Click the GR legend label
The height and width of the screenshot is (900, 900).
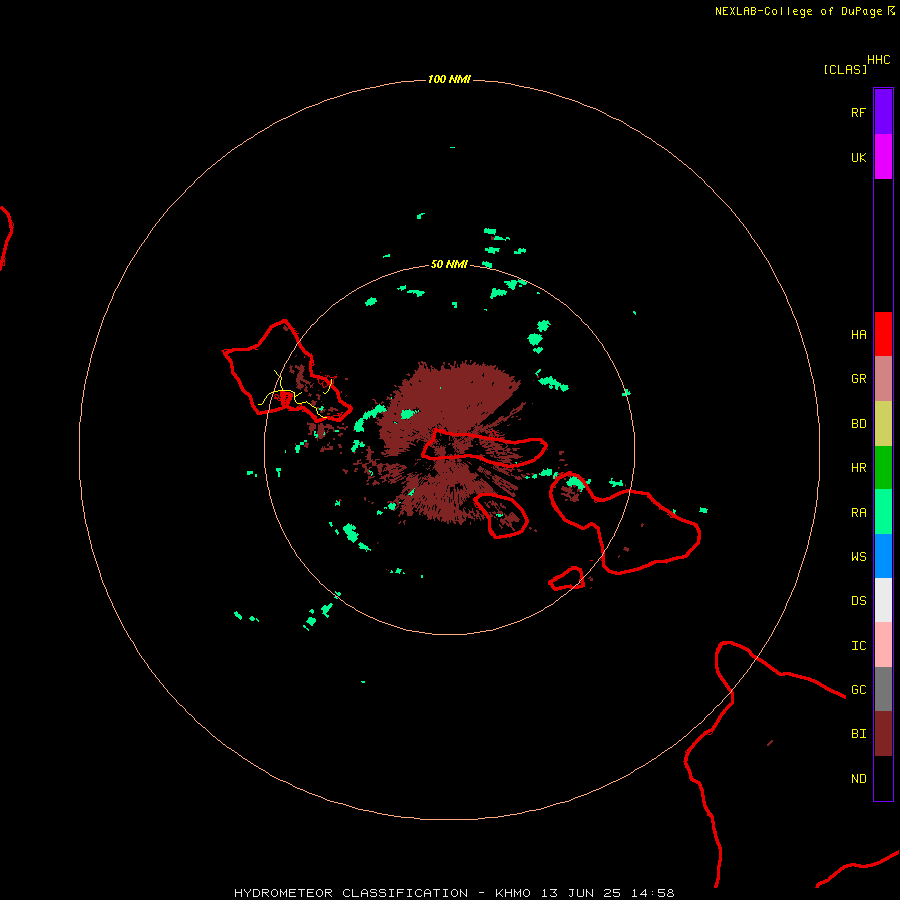[x=858, y=379]
